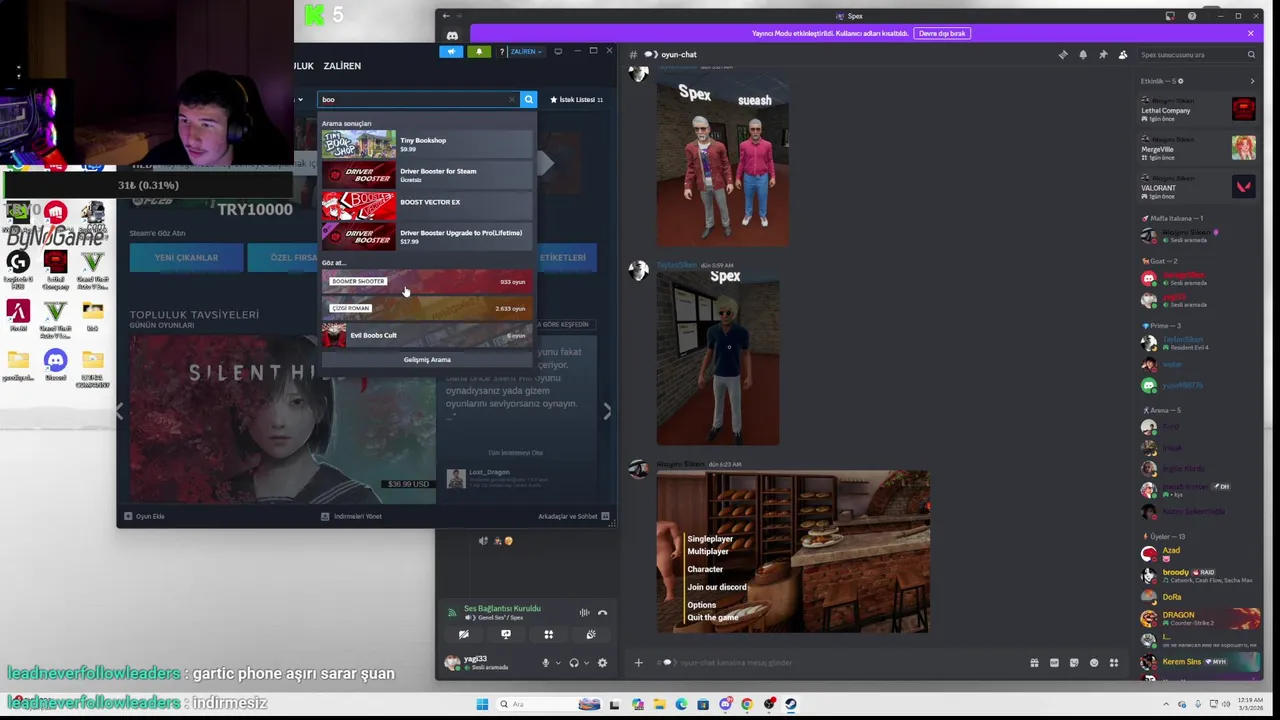Image resolution: width=1280 pixels, height=720 pixels.
Task: Go back with Discord title bar arrow
Action: (x=446, y=16)
